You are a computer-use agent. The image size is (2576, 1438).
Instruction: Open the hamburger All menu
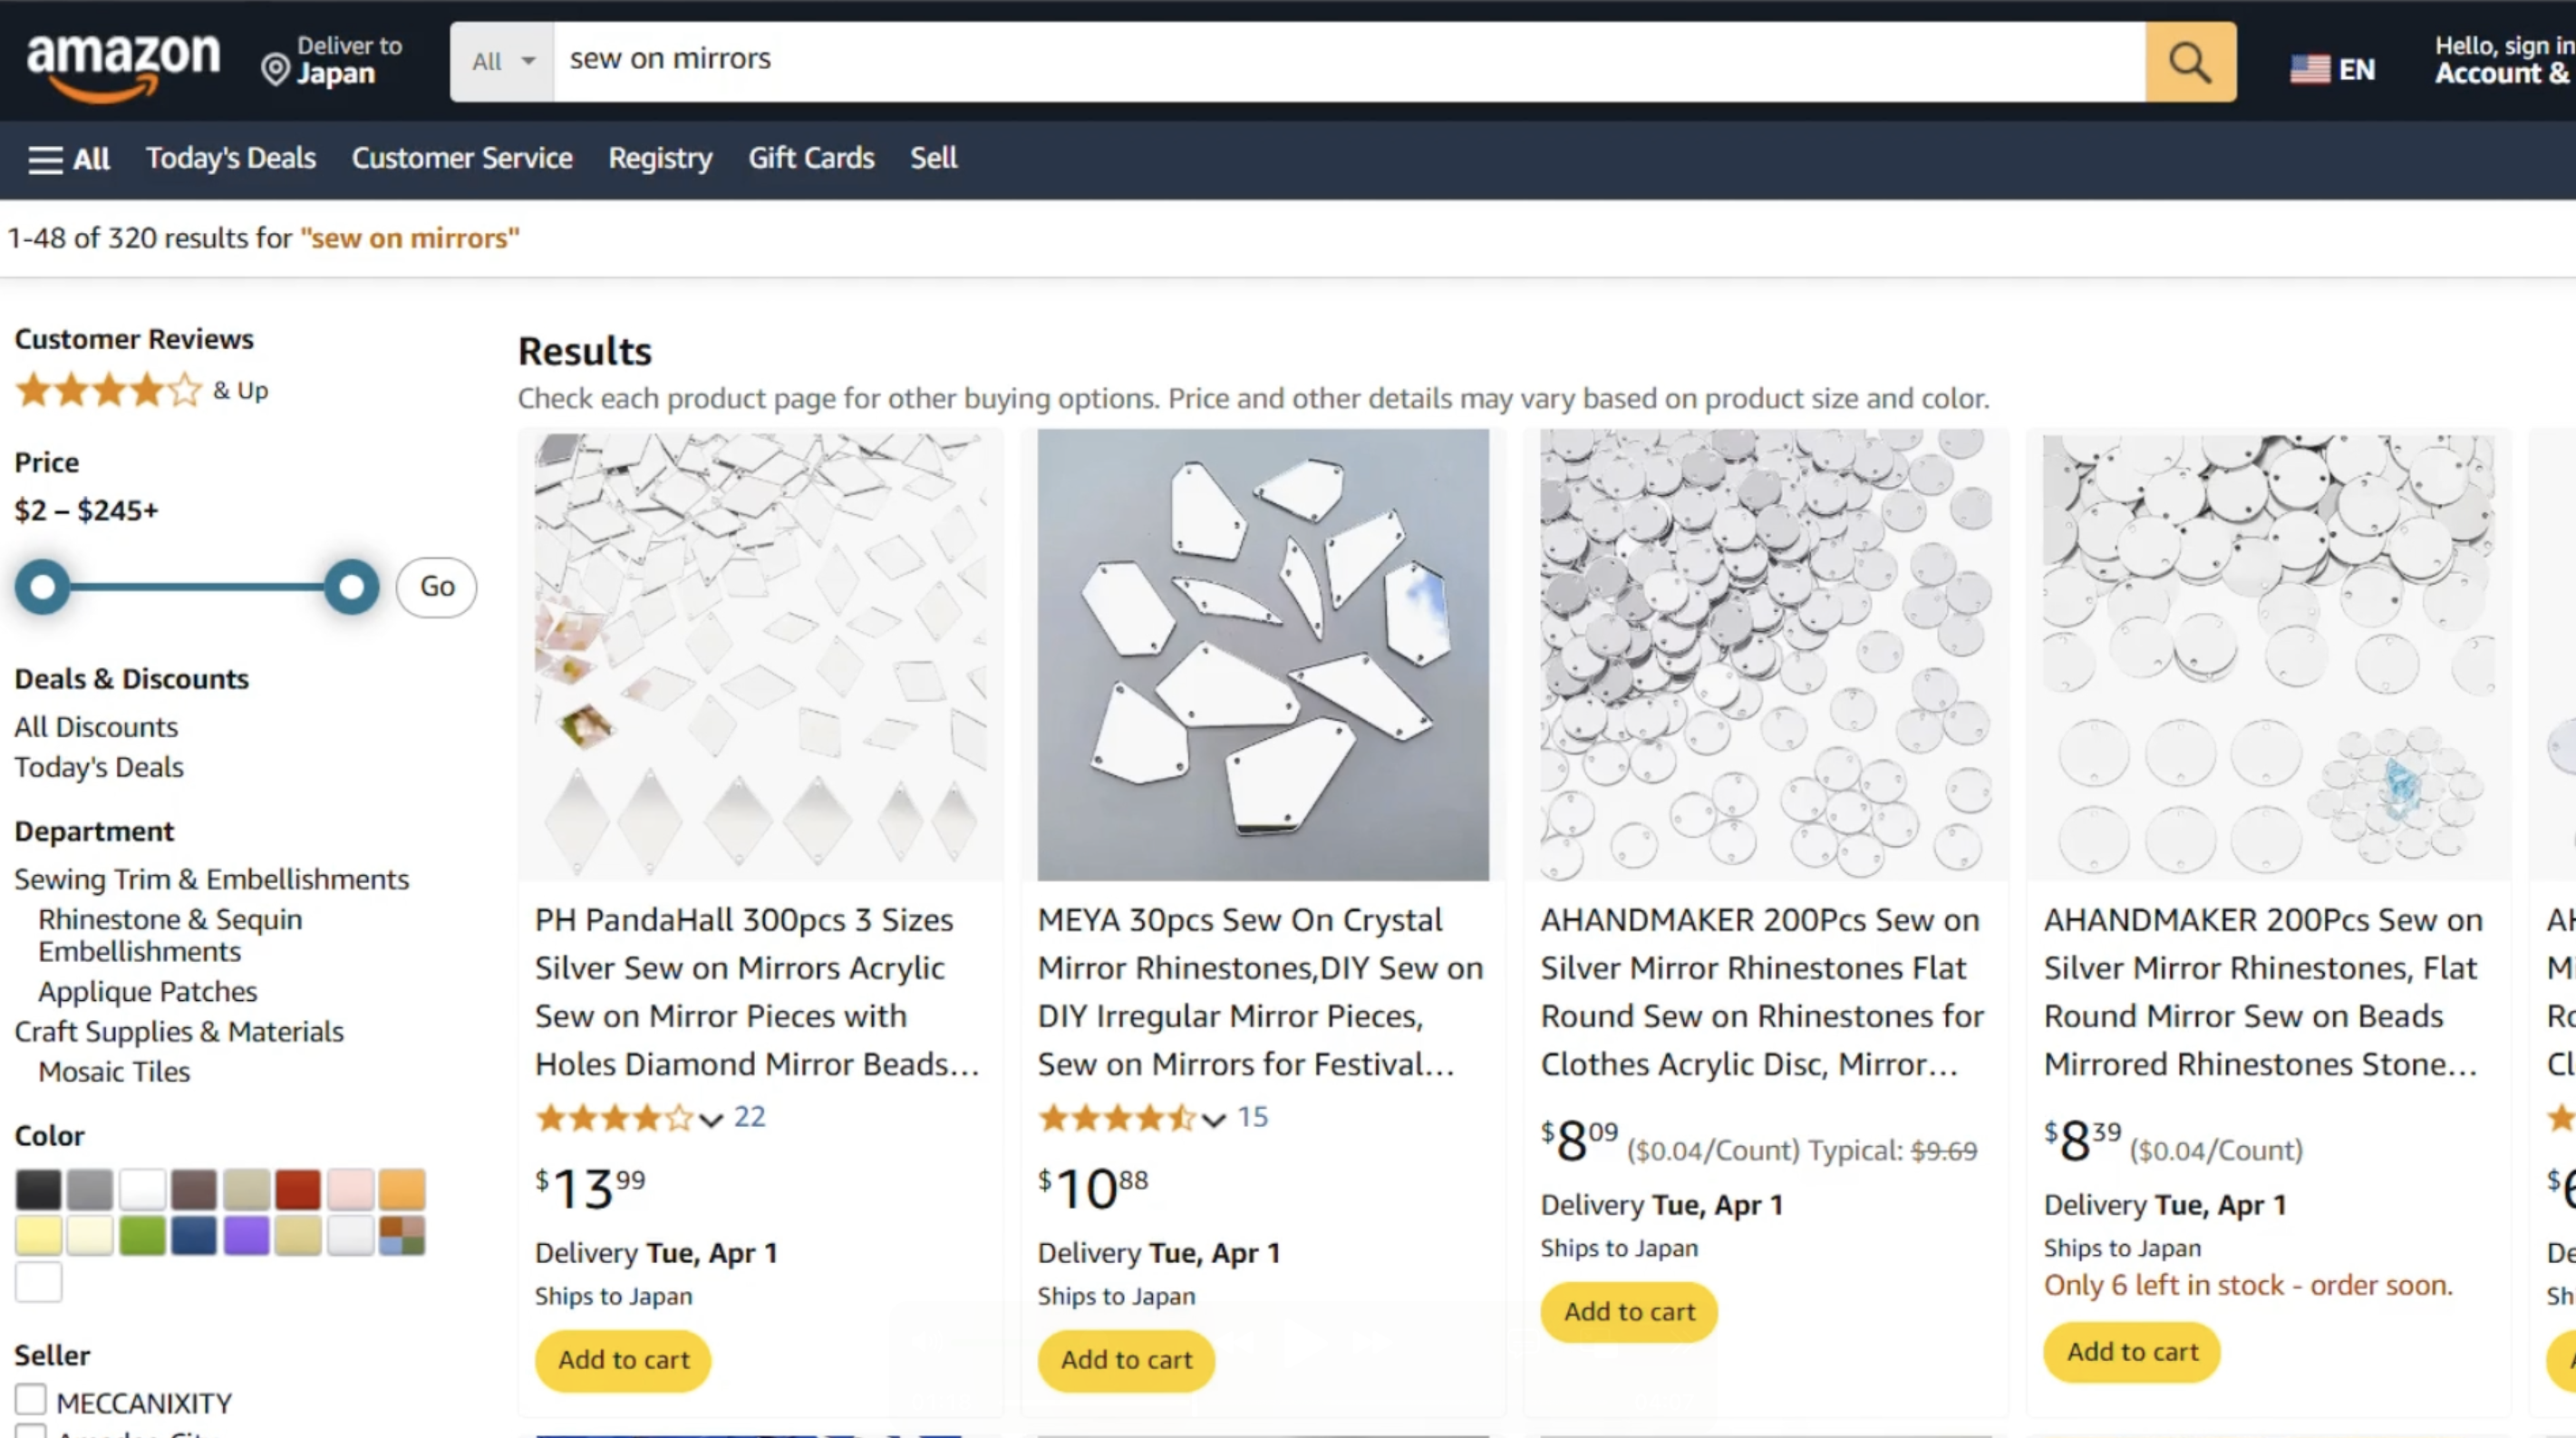(x=68, y=159)
